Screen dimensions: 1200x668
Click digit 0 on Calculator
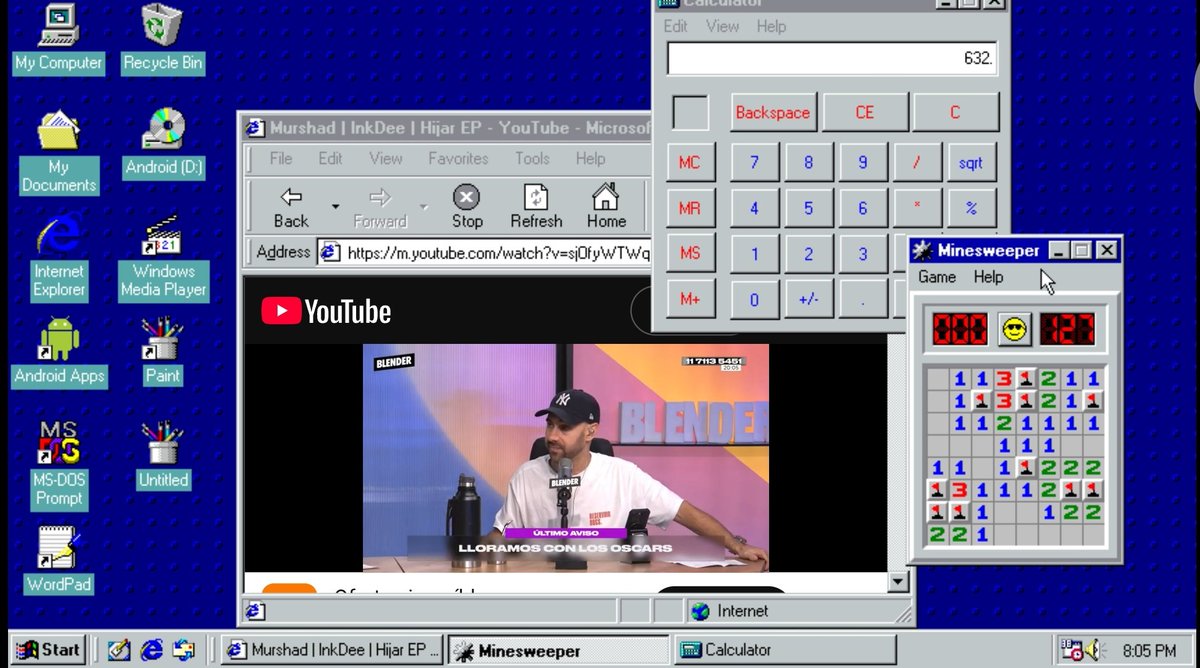pyautogui.click(x=754, y=300)
